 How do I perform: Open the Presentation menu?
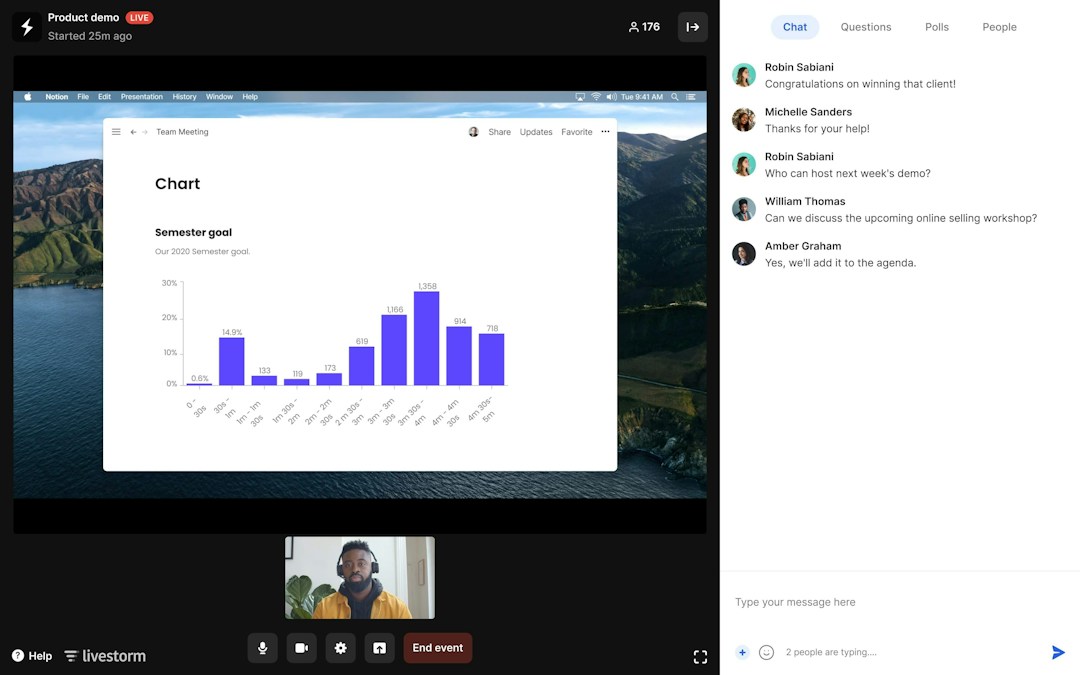pyautogui.click(x=142, y=97)
